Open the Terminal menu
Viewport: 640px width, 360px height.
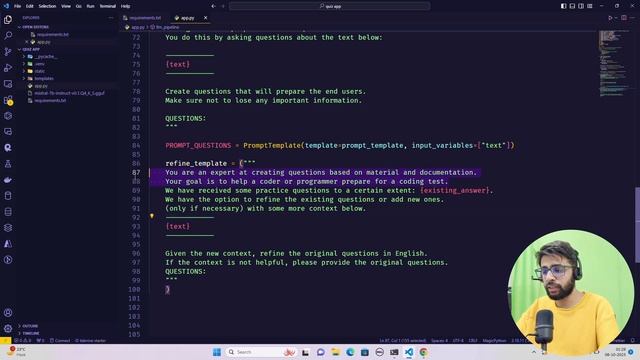pos(108,6)
